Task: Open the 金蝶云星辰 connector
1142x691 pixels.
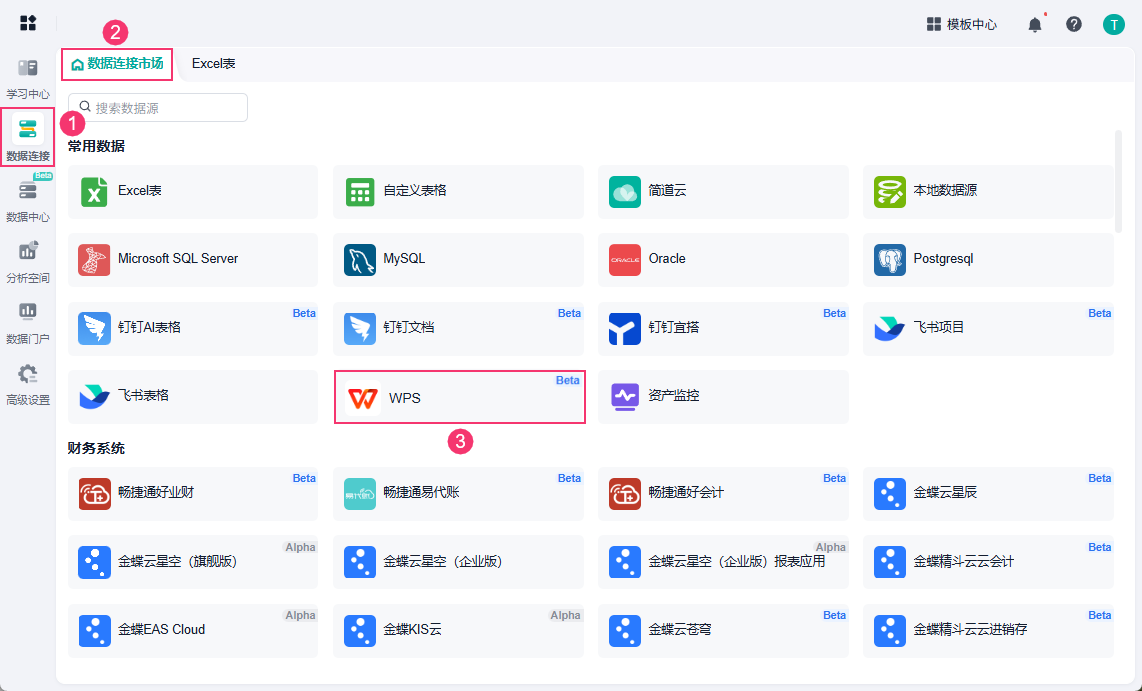Action: pyautogui.click(x=988, y=494)
